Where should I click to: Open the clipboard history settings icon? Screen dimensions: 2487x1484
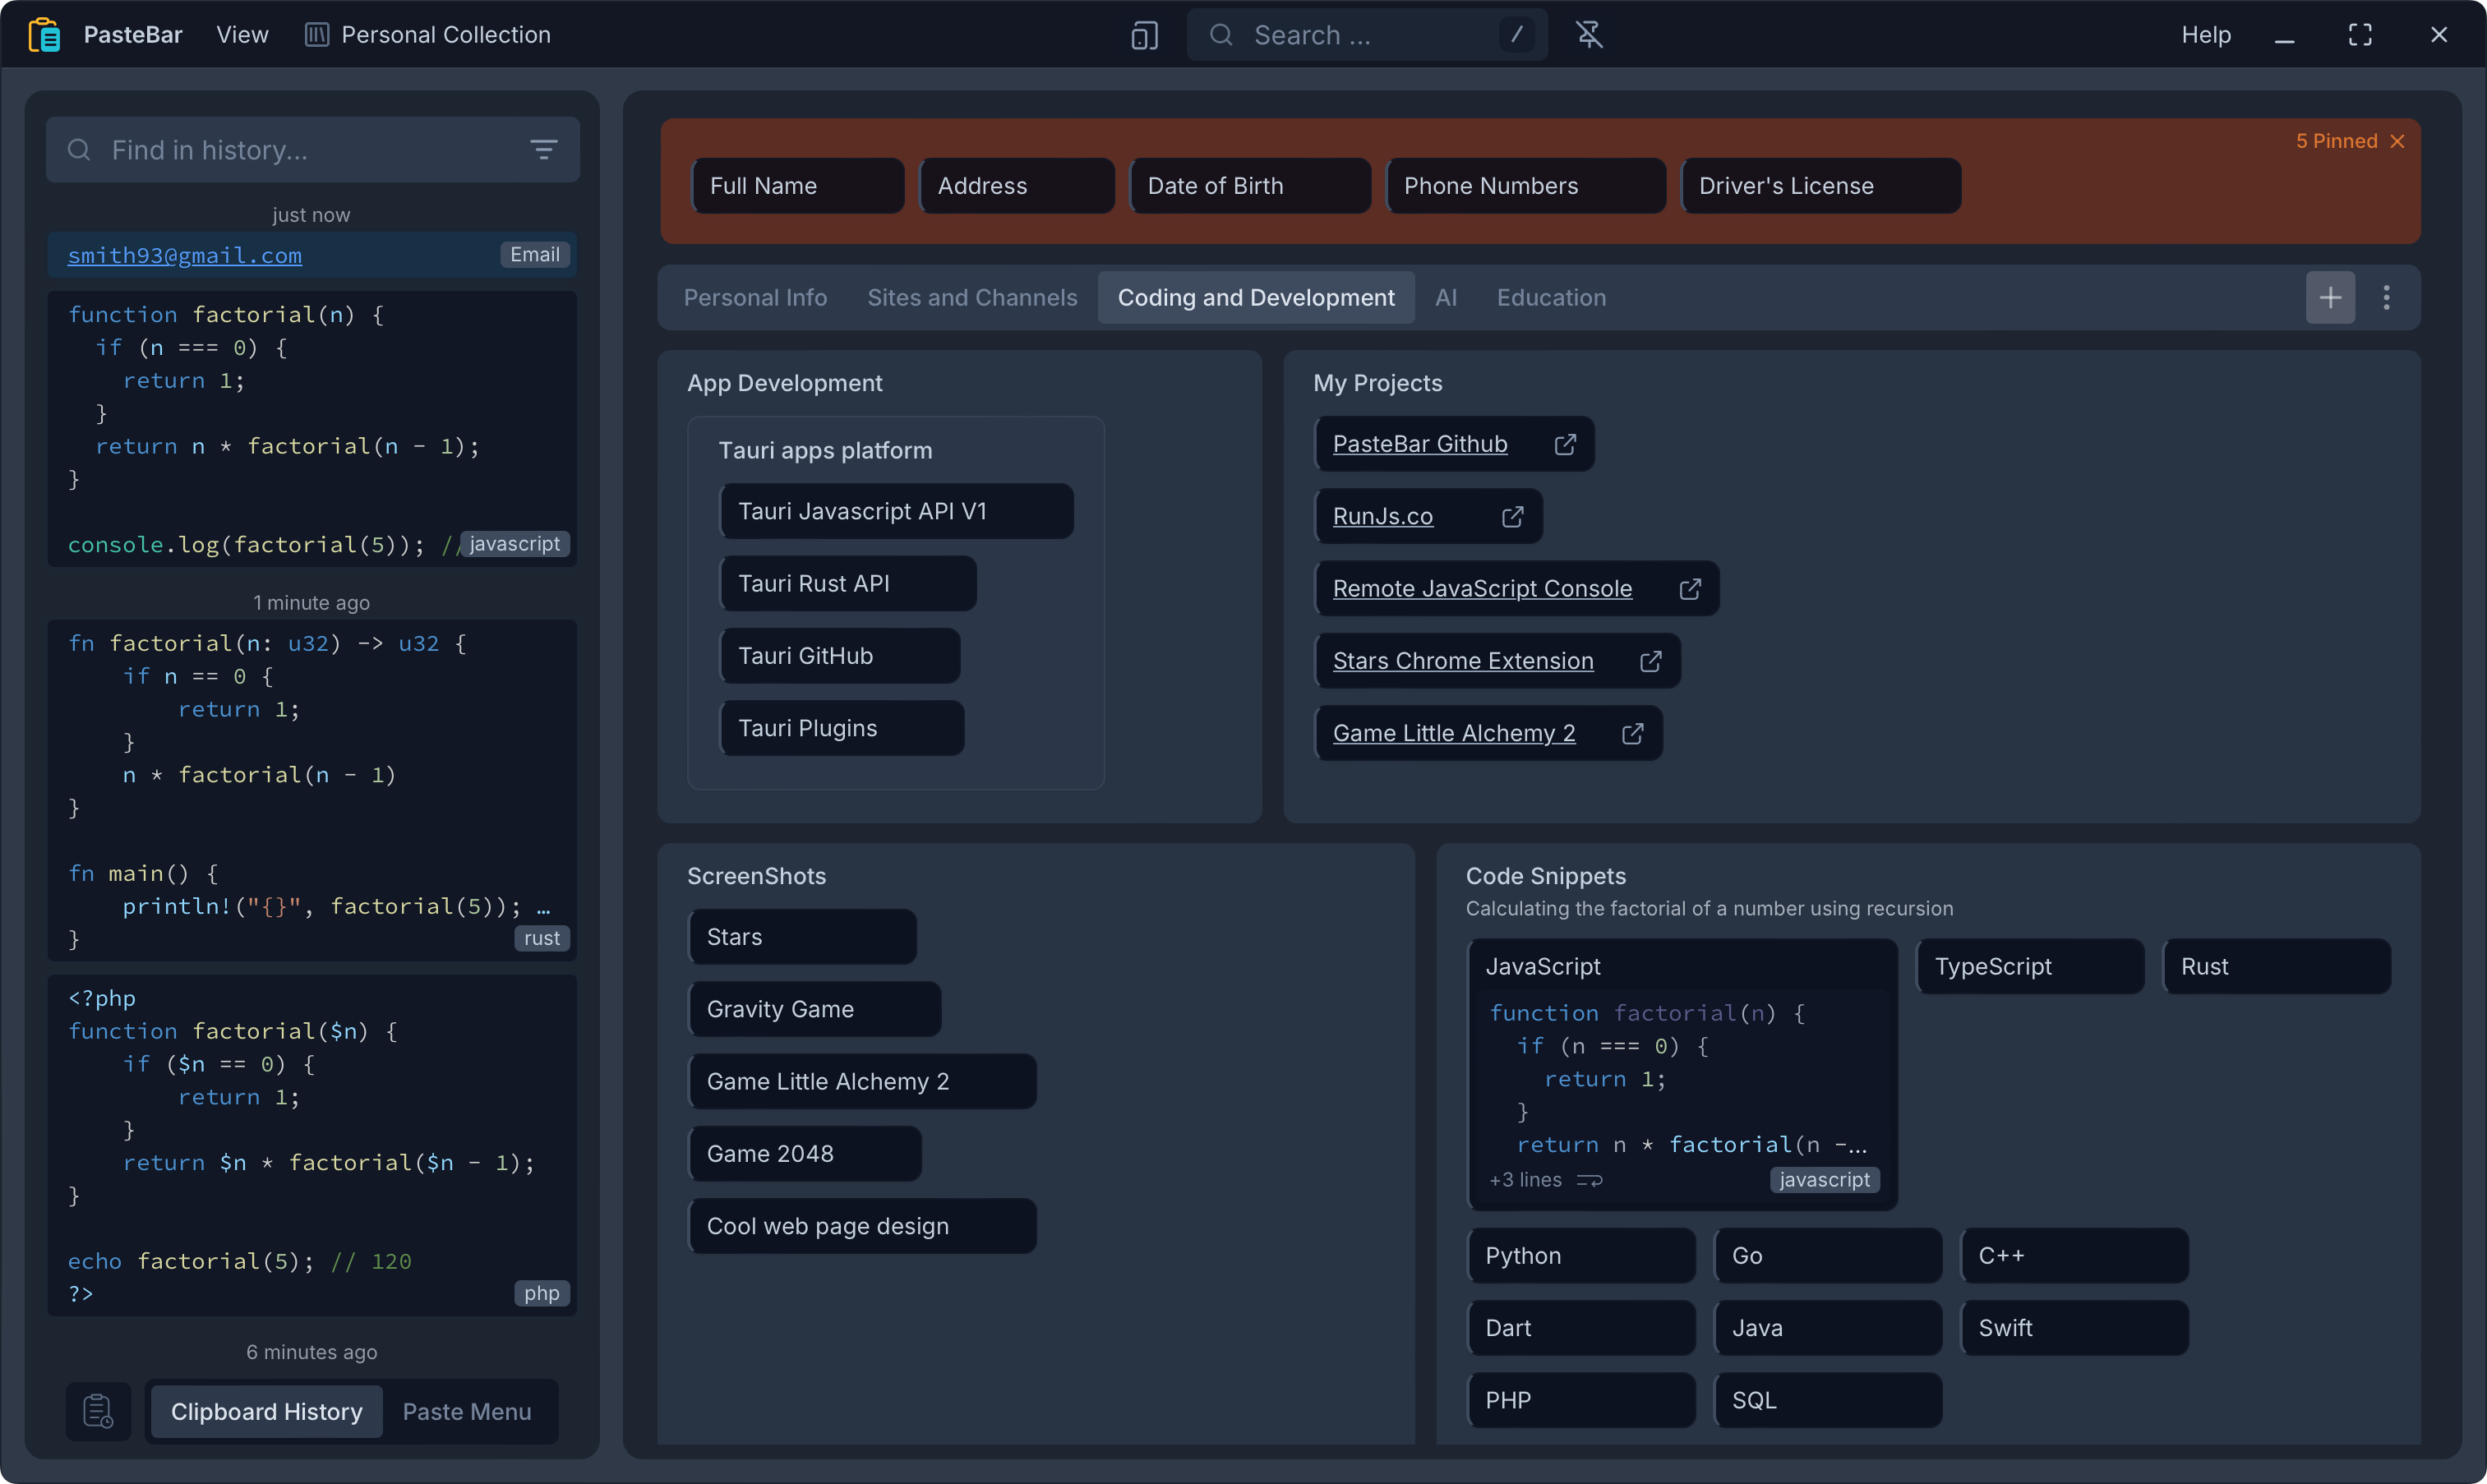pyautogui.click(x=98, y=1411)
